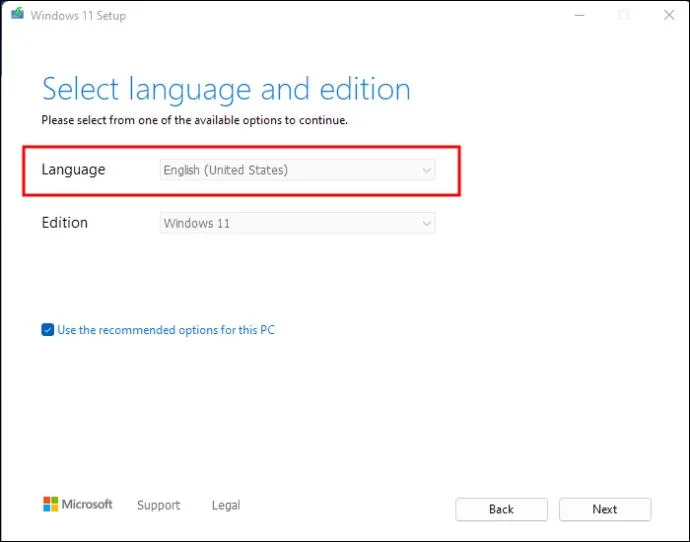Minimize the Windows 11 Setup window
Image resolution: width=690 pixels, height=542 pixels.
coord(580,15)
